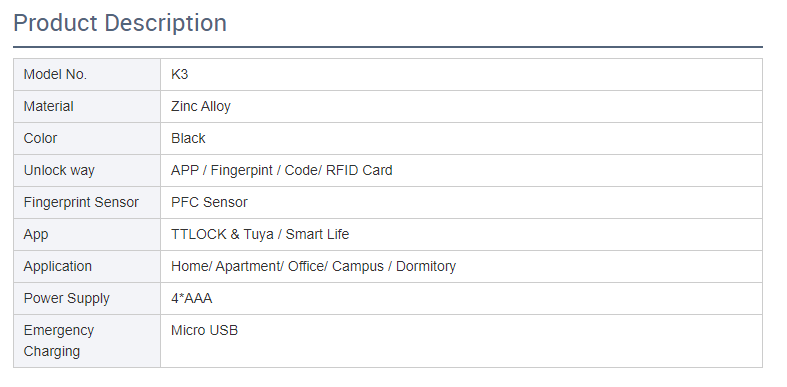Image resolution: width=787 pixels, height=387 pixels.
Task: Click the Micro USB value
Action: 204,331
